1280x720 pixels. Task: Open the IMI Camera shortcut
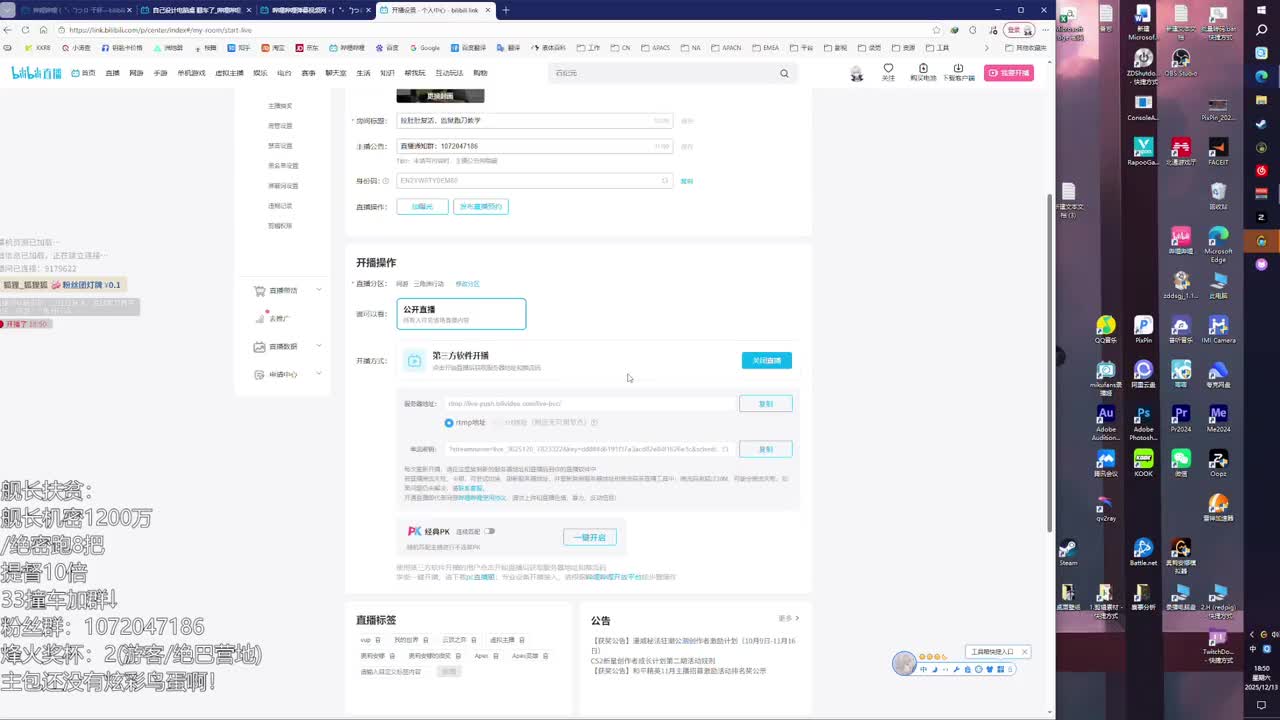click(x=1218, y=329)
